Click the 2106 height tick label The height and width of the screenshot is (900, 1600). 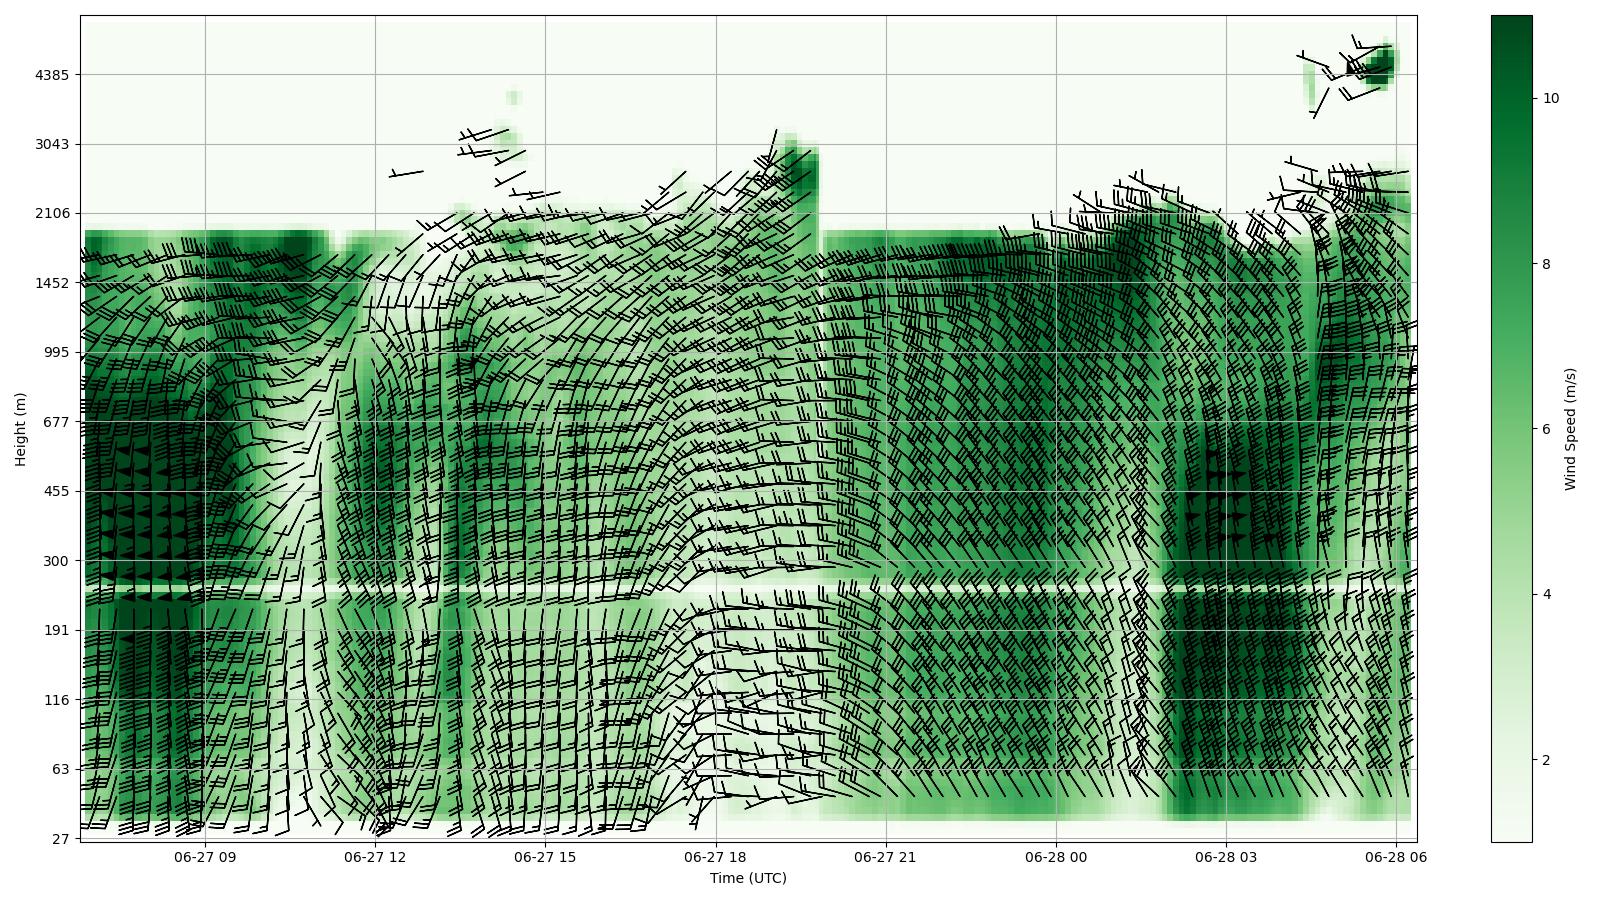pyautogui.click(x=52, y=213)
